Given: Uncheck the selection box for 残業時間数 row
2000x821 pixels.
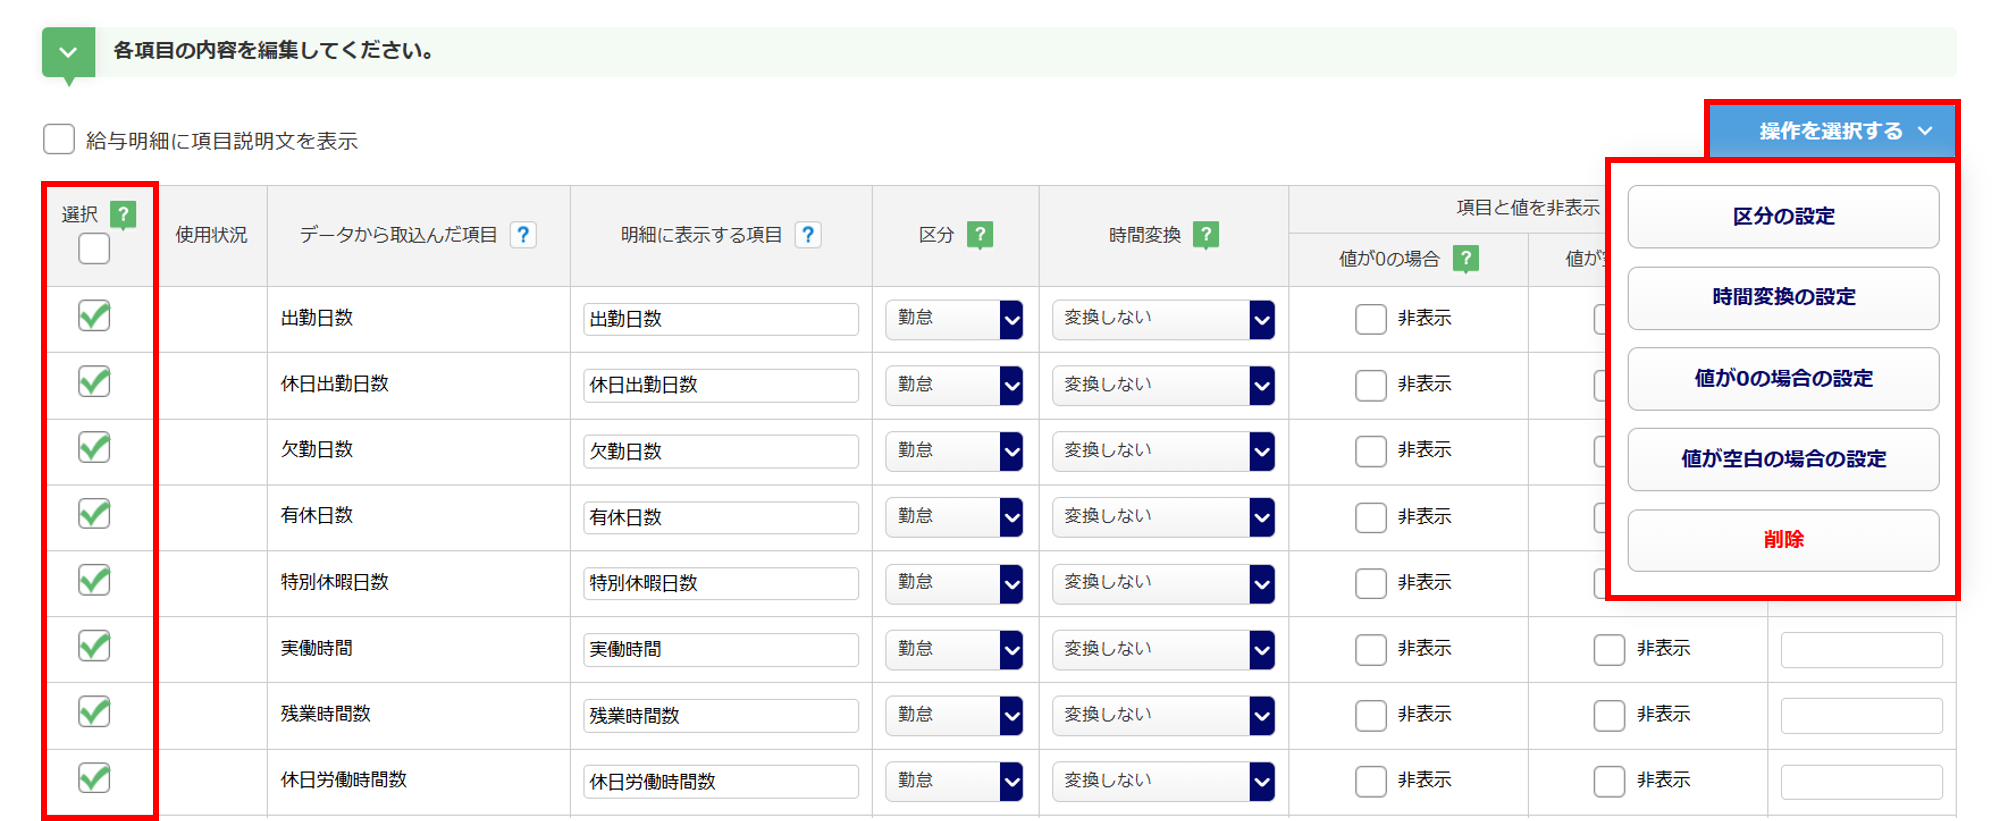Looking at the screenshot, I should [94, 712].
